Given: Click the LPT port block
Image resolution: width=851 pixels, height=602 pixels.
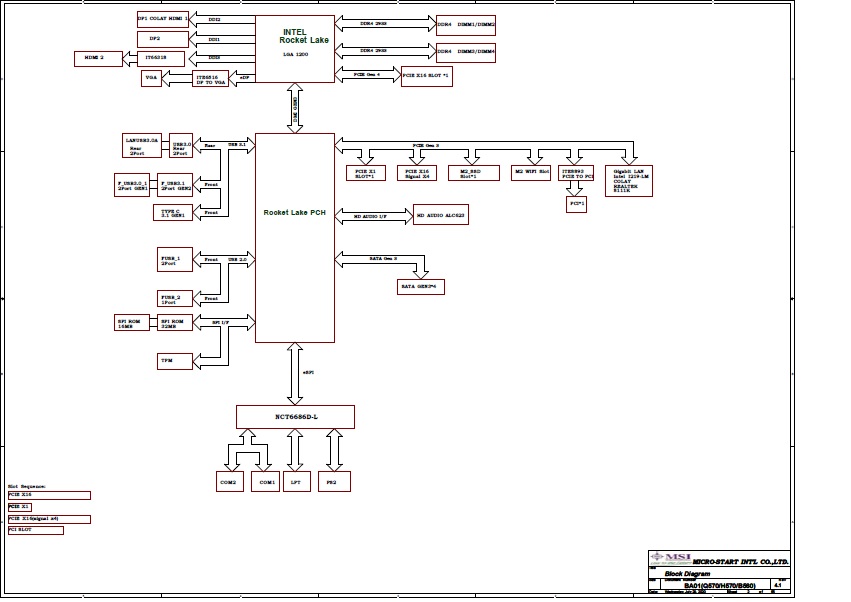Looking at the screenshot, I should click(294, 482).
